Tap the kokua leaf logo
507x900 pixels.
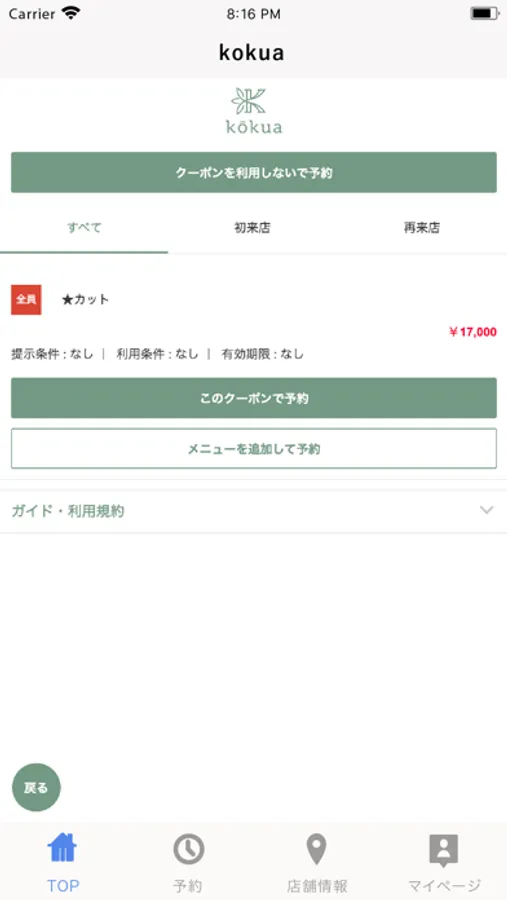(x=254, y=111)
